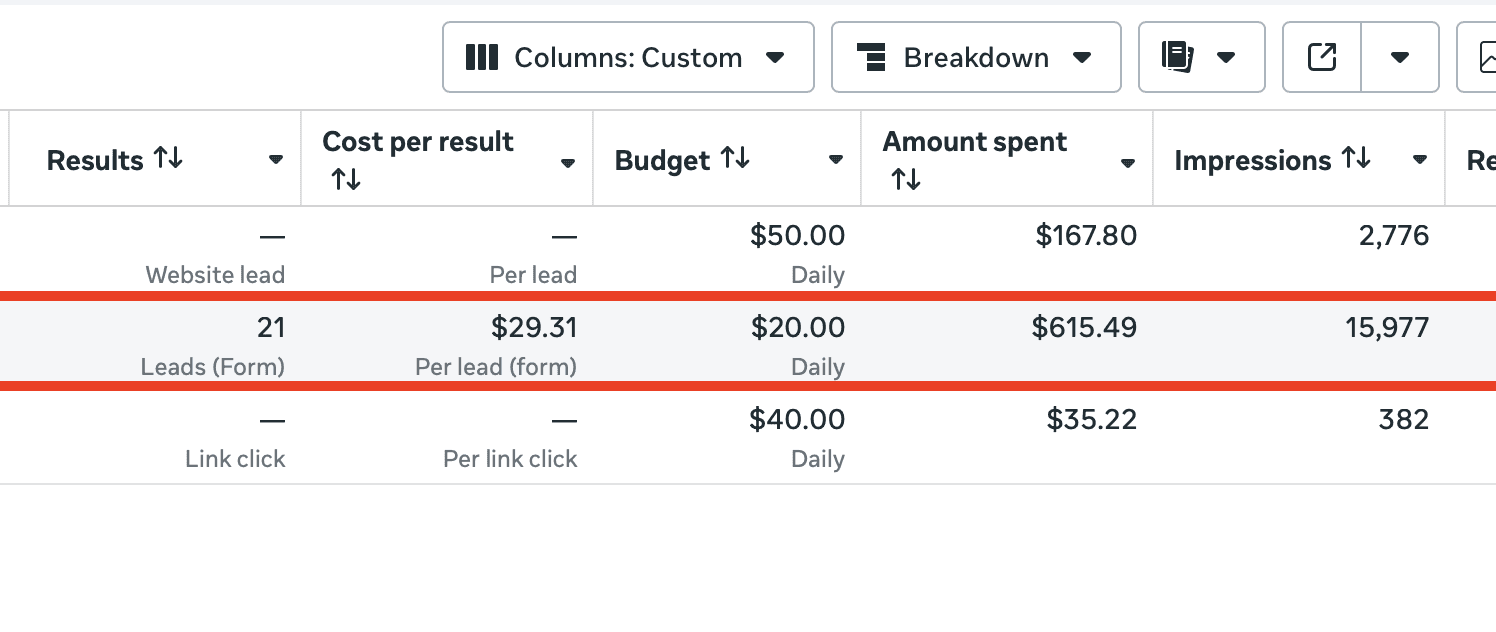Open the Results column options caret

(276, 160)
